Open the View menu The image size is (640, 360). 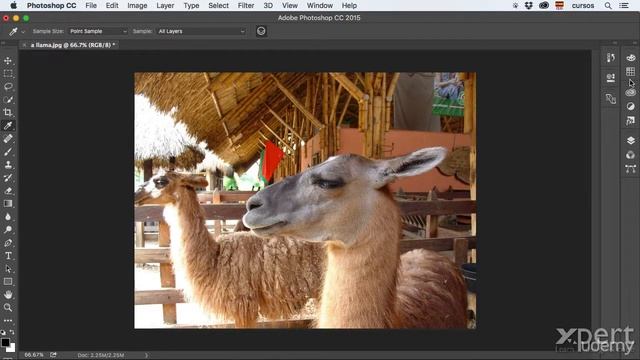point(289,5)
